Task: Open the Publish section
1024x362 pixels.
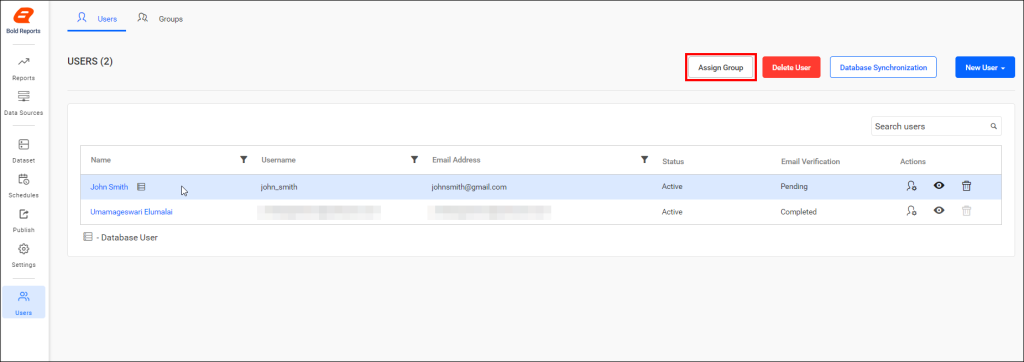Action: pos(24,221)
